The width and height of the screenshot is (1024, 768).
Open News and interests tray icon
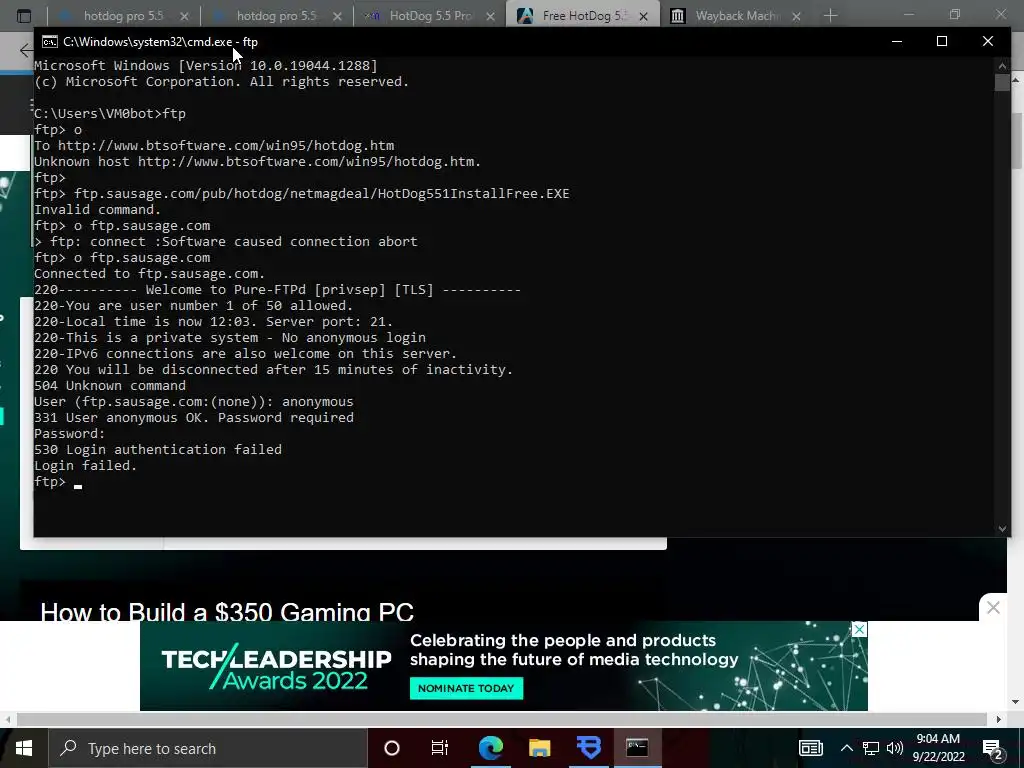point(810,748)
